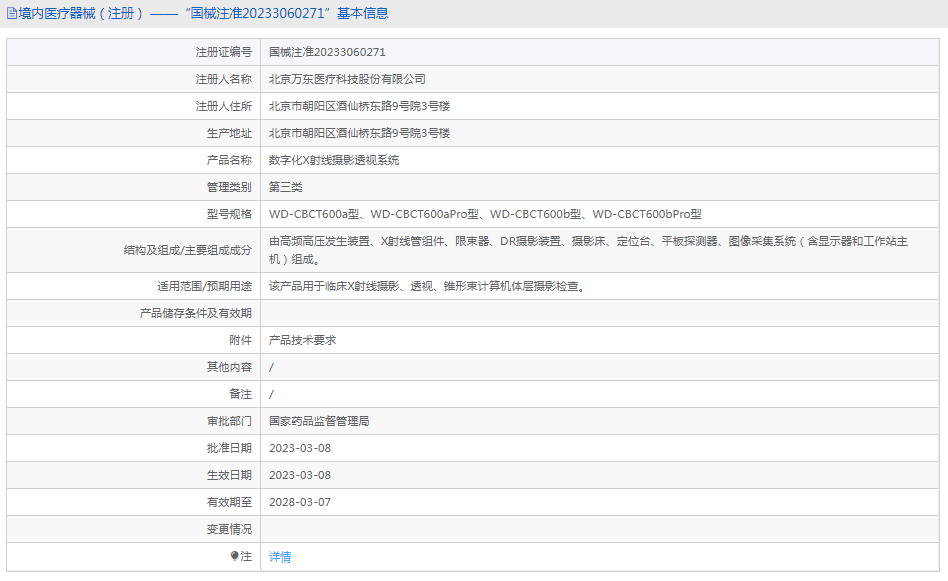Click the intended use text 该产品用于临床X射线摄影
Image resolution: width=948 pixels, height=581 pixels.
pos(427,286)
